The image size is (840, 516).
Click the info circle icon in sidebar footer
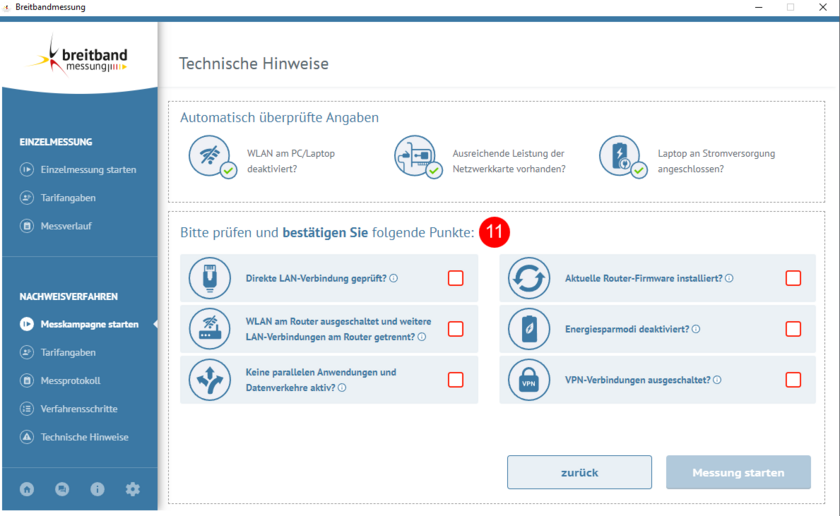click(x=97, y=489)
